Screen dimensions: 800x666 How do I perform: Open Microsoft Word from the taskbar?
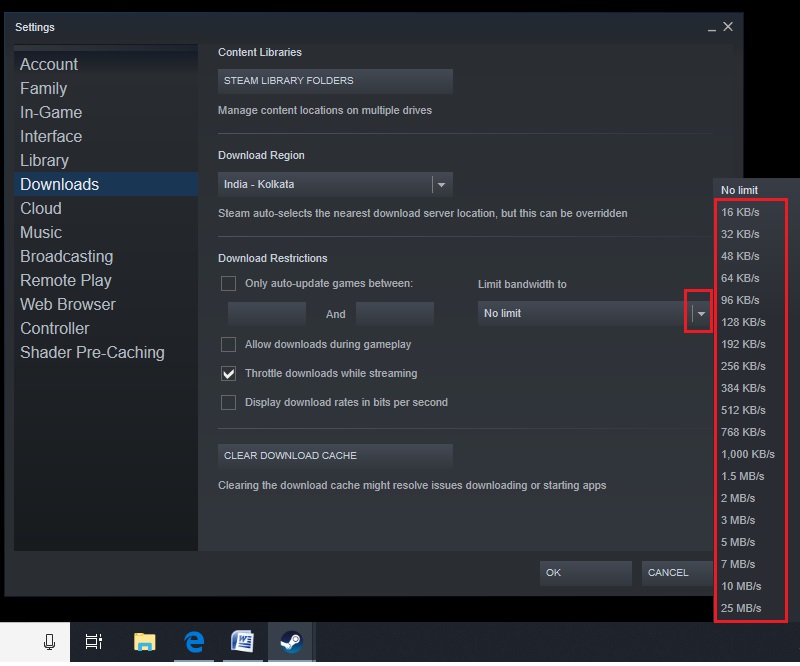pyautogui.click(x=242, y=642)
